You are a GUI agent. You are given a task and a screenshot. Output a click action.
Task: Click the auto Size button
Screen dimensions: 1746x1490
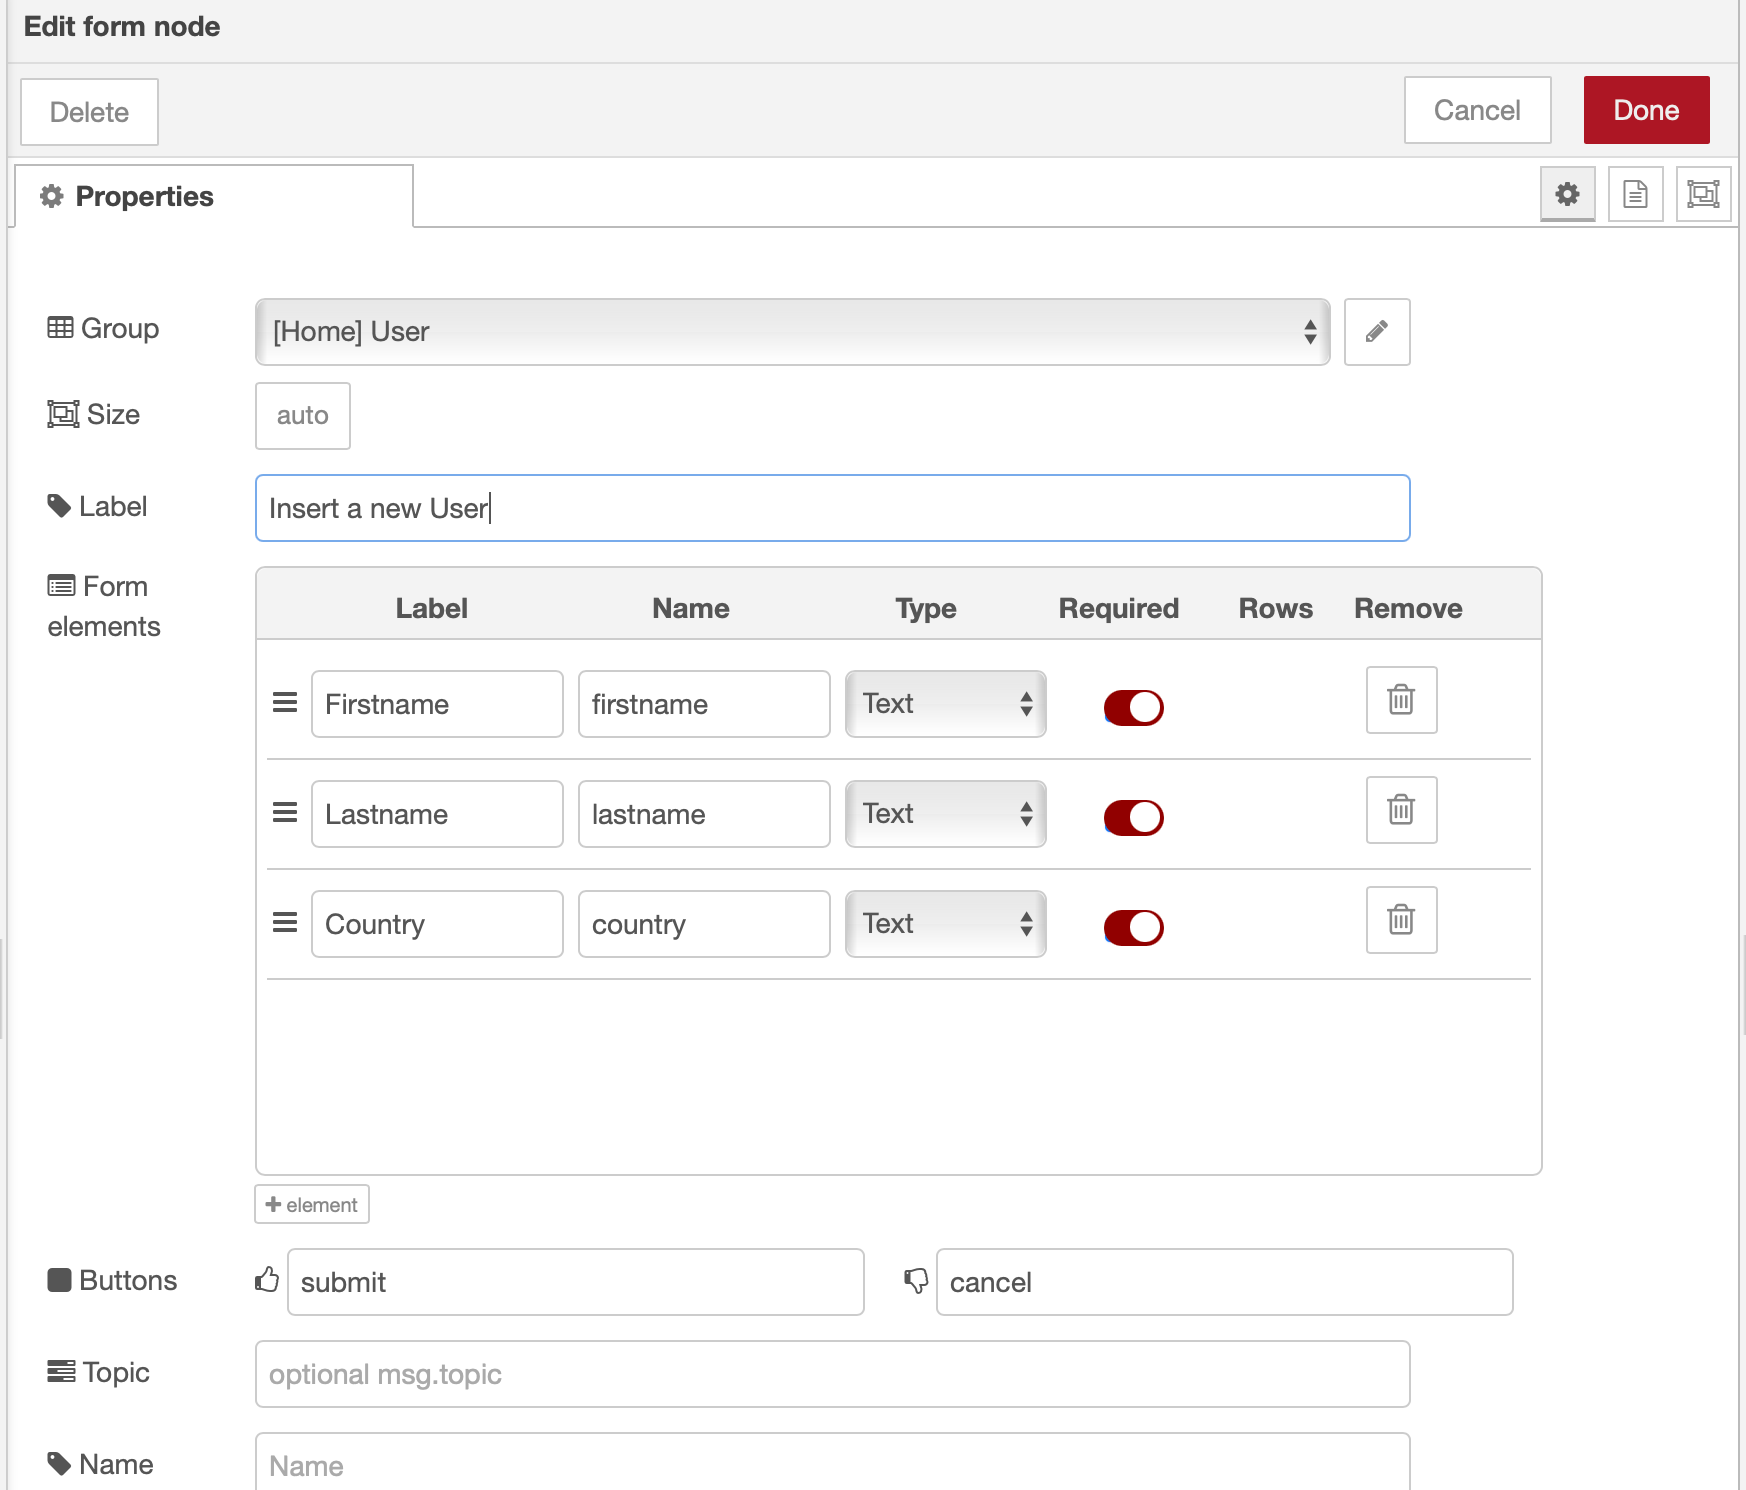[303, 416]
